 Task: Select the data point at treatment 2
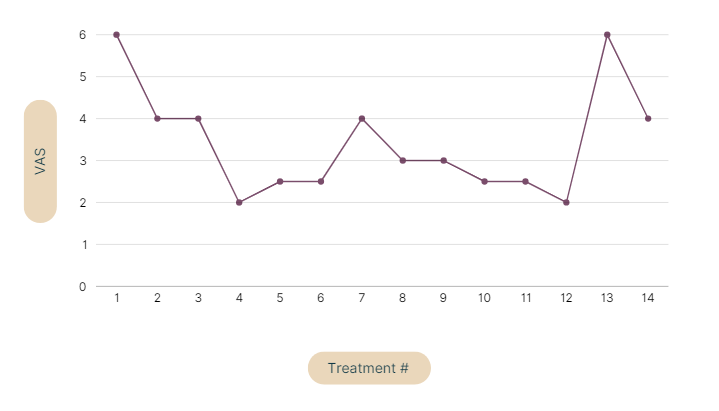(x=158, y=118)
